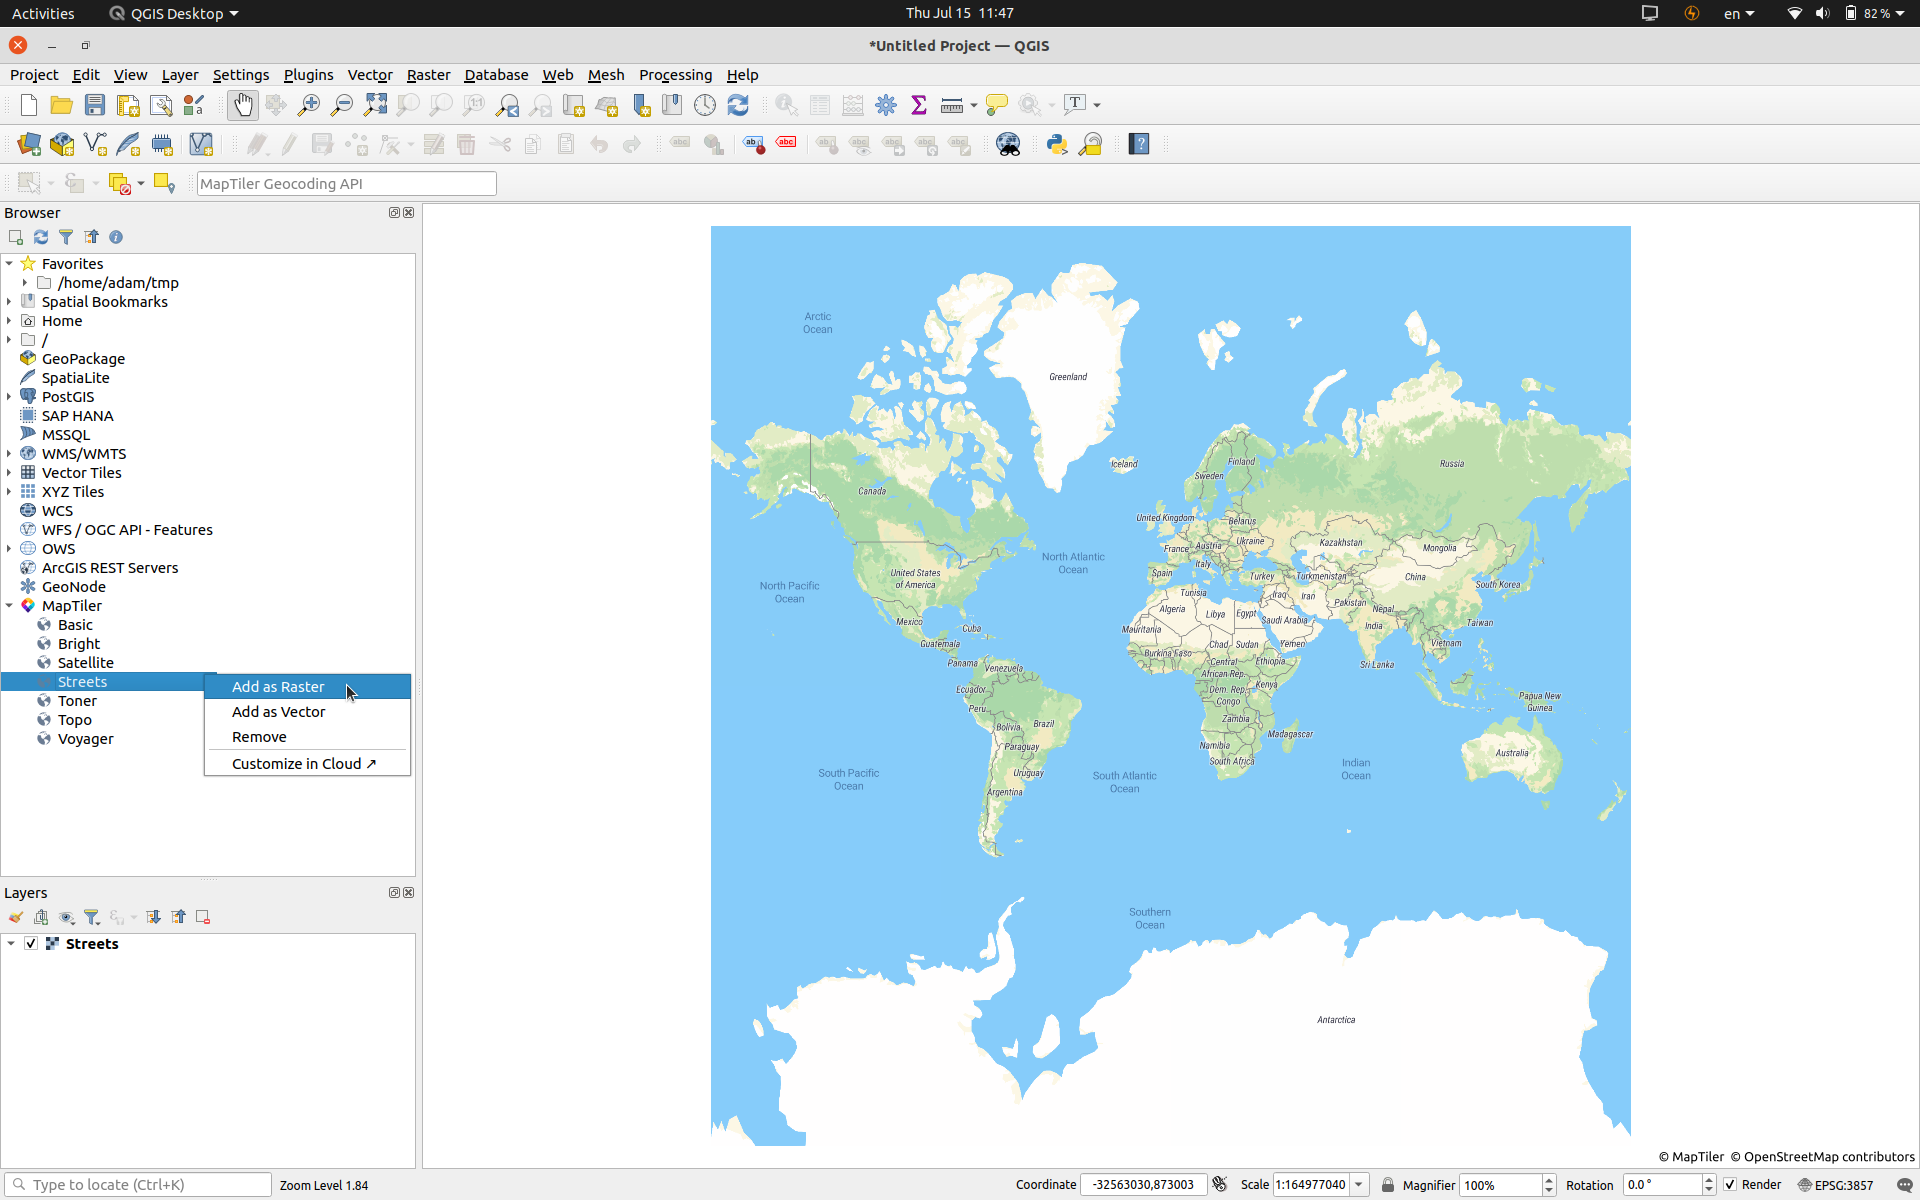Viewport: 1920px width, 1200px height.
Task: Open the Python console icon
Action: [x=1057, y=144]
